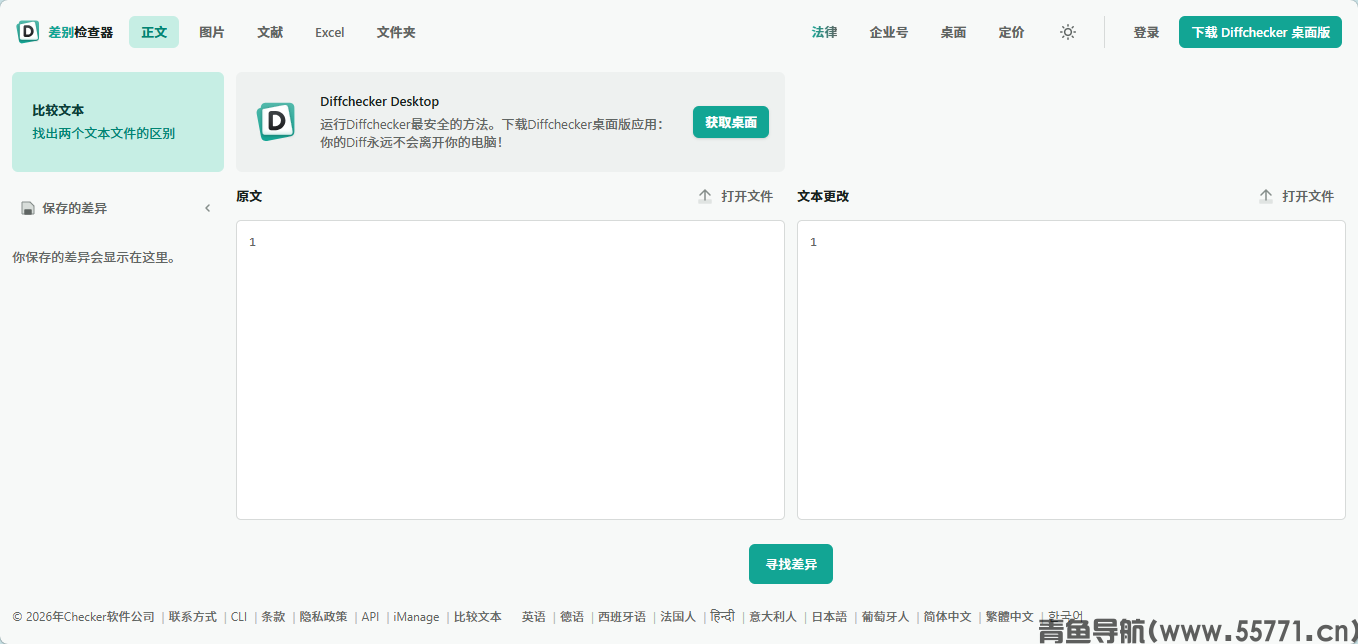The image size is (1358, 644).
Task: Open API footer link
Action: [x=370, y=617]
